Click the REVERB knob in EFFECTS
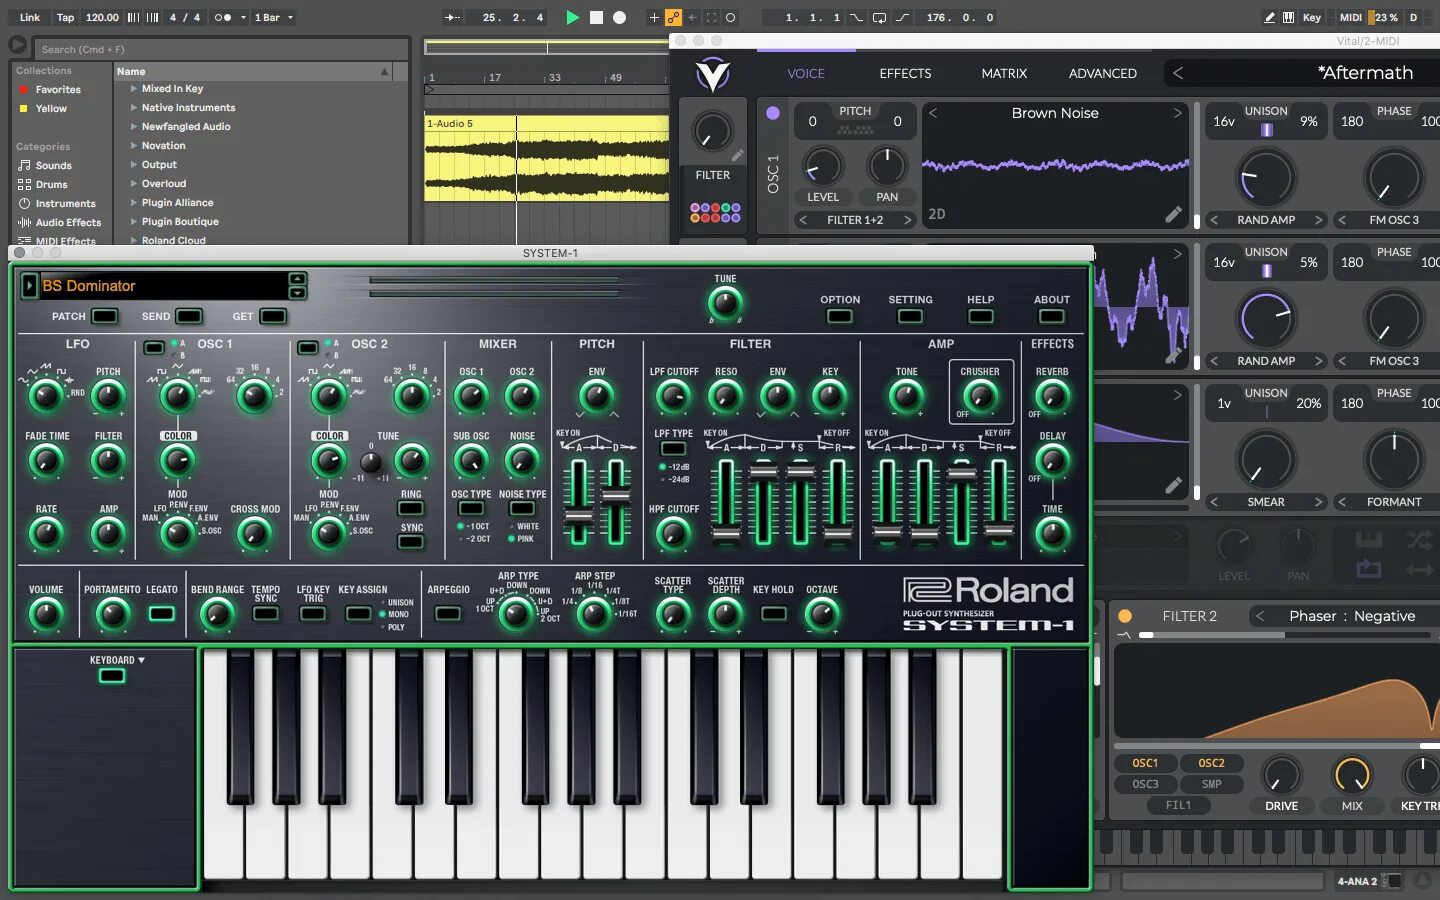The width and height of the screenshot is (1440, 900). (x=1051, y=397)
